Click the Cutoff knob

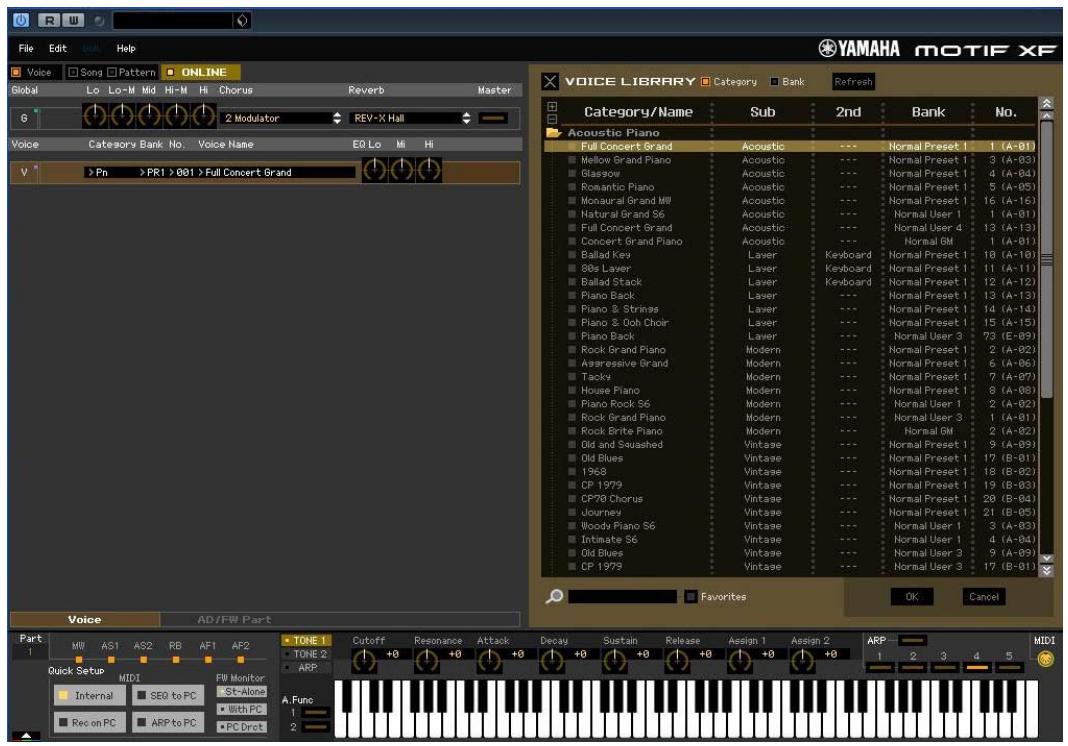(364, 659)
